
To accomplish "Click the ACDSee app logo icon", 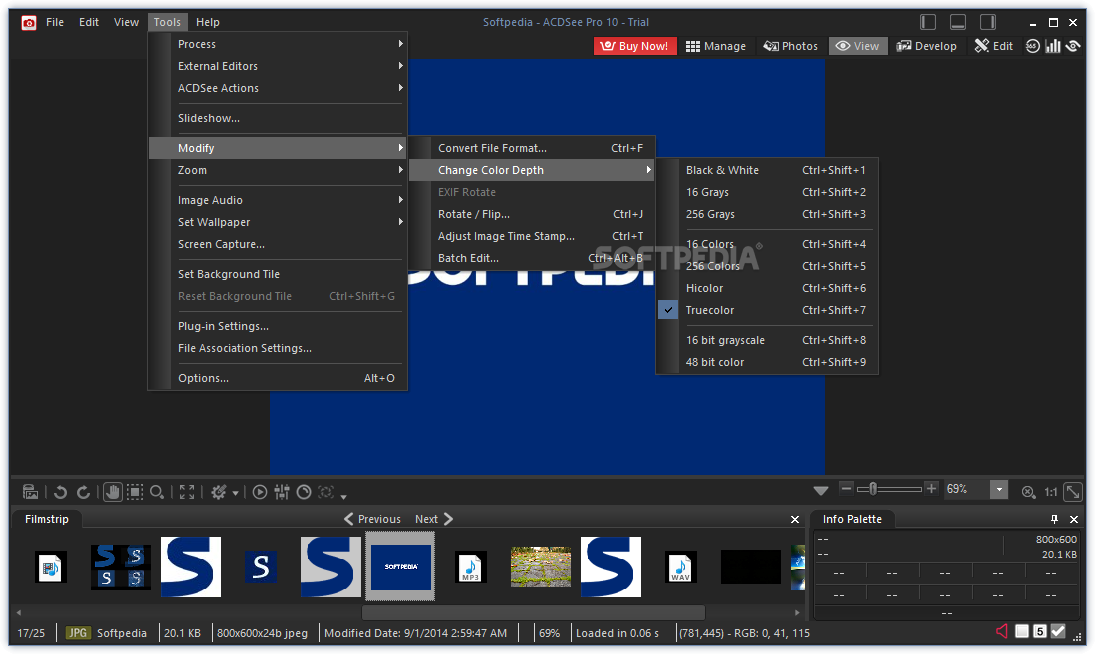I will 29,23.
